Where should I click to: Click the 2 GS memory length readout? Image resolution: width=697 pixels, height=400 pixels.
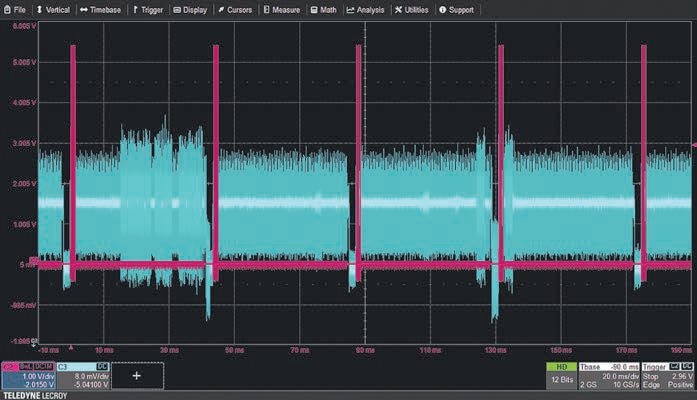click(x=588, y=385)
